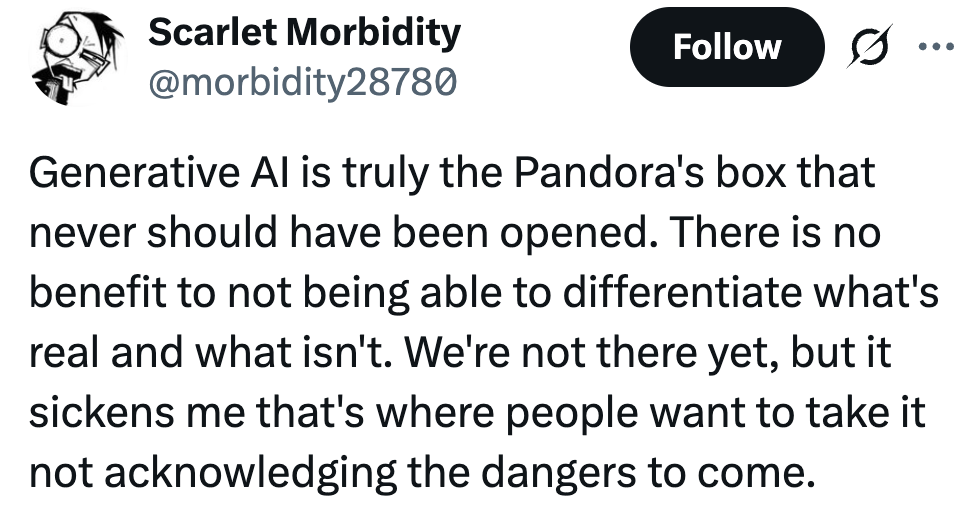Click the Follow button
Viewport: 968px width, 512px height.
pyautogui.click(x=726, y=46)
